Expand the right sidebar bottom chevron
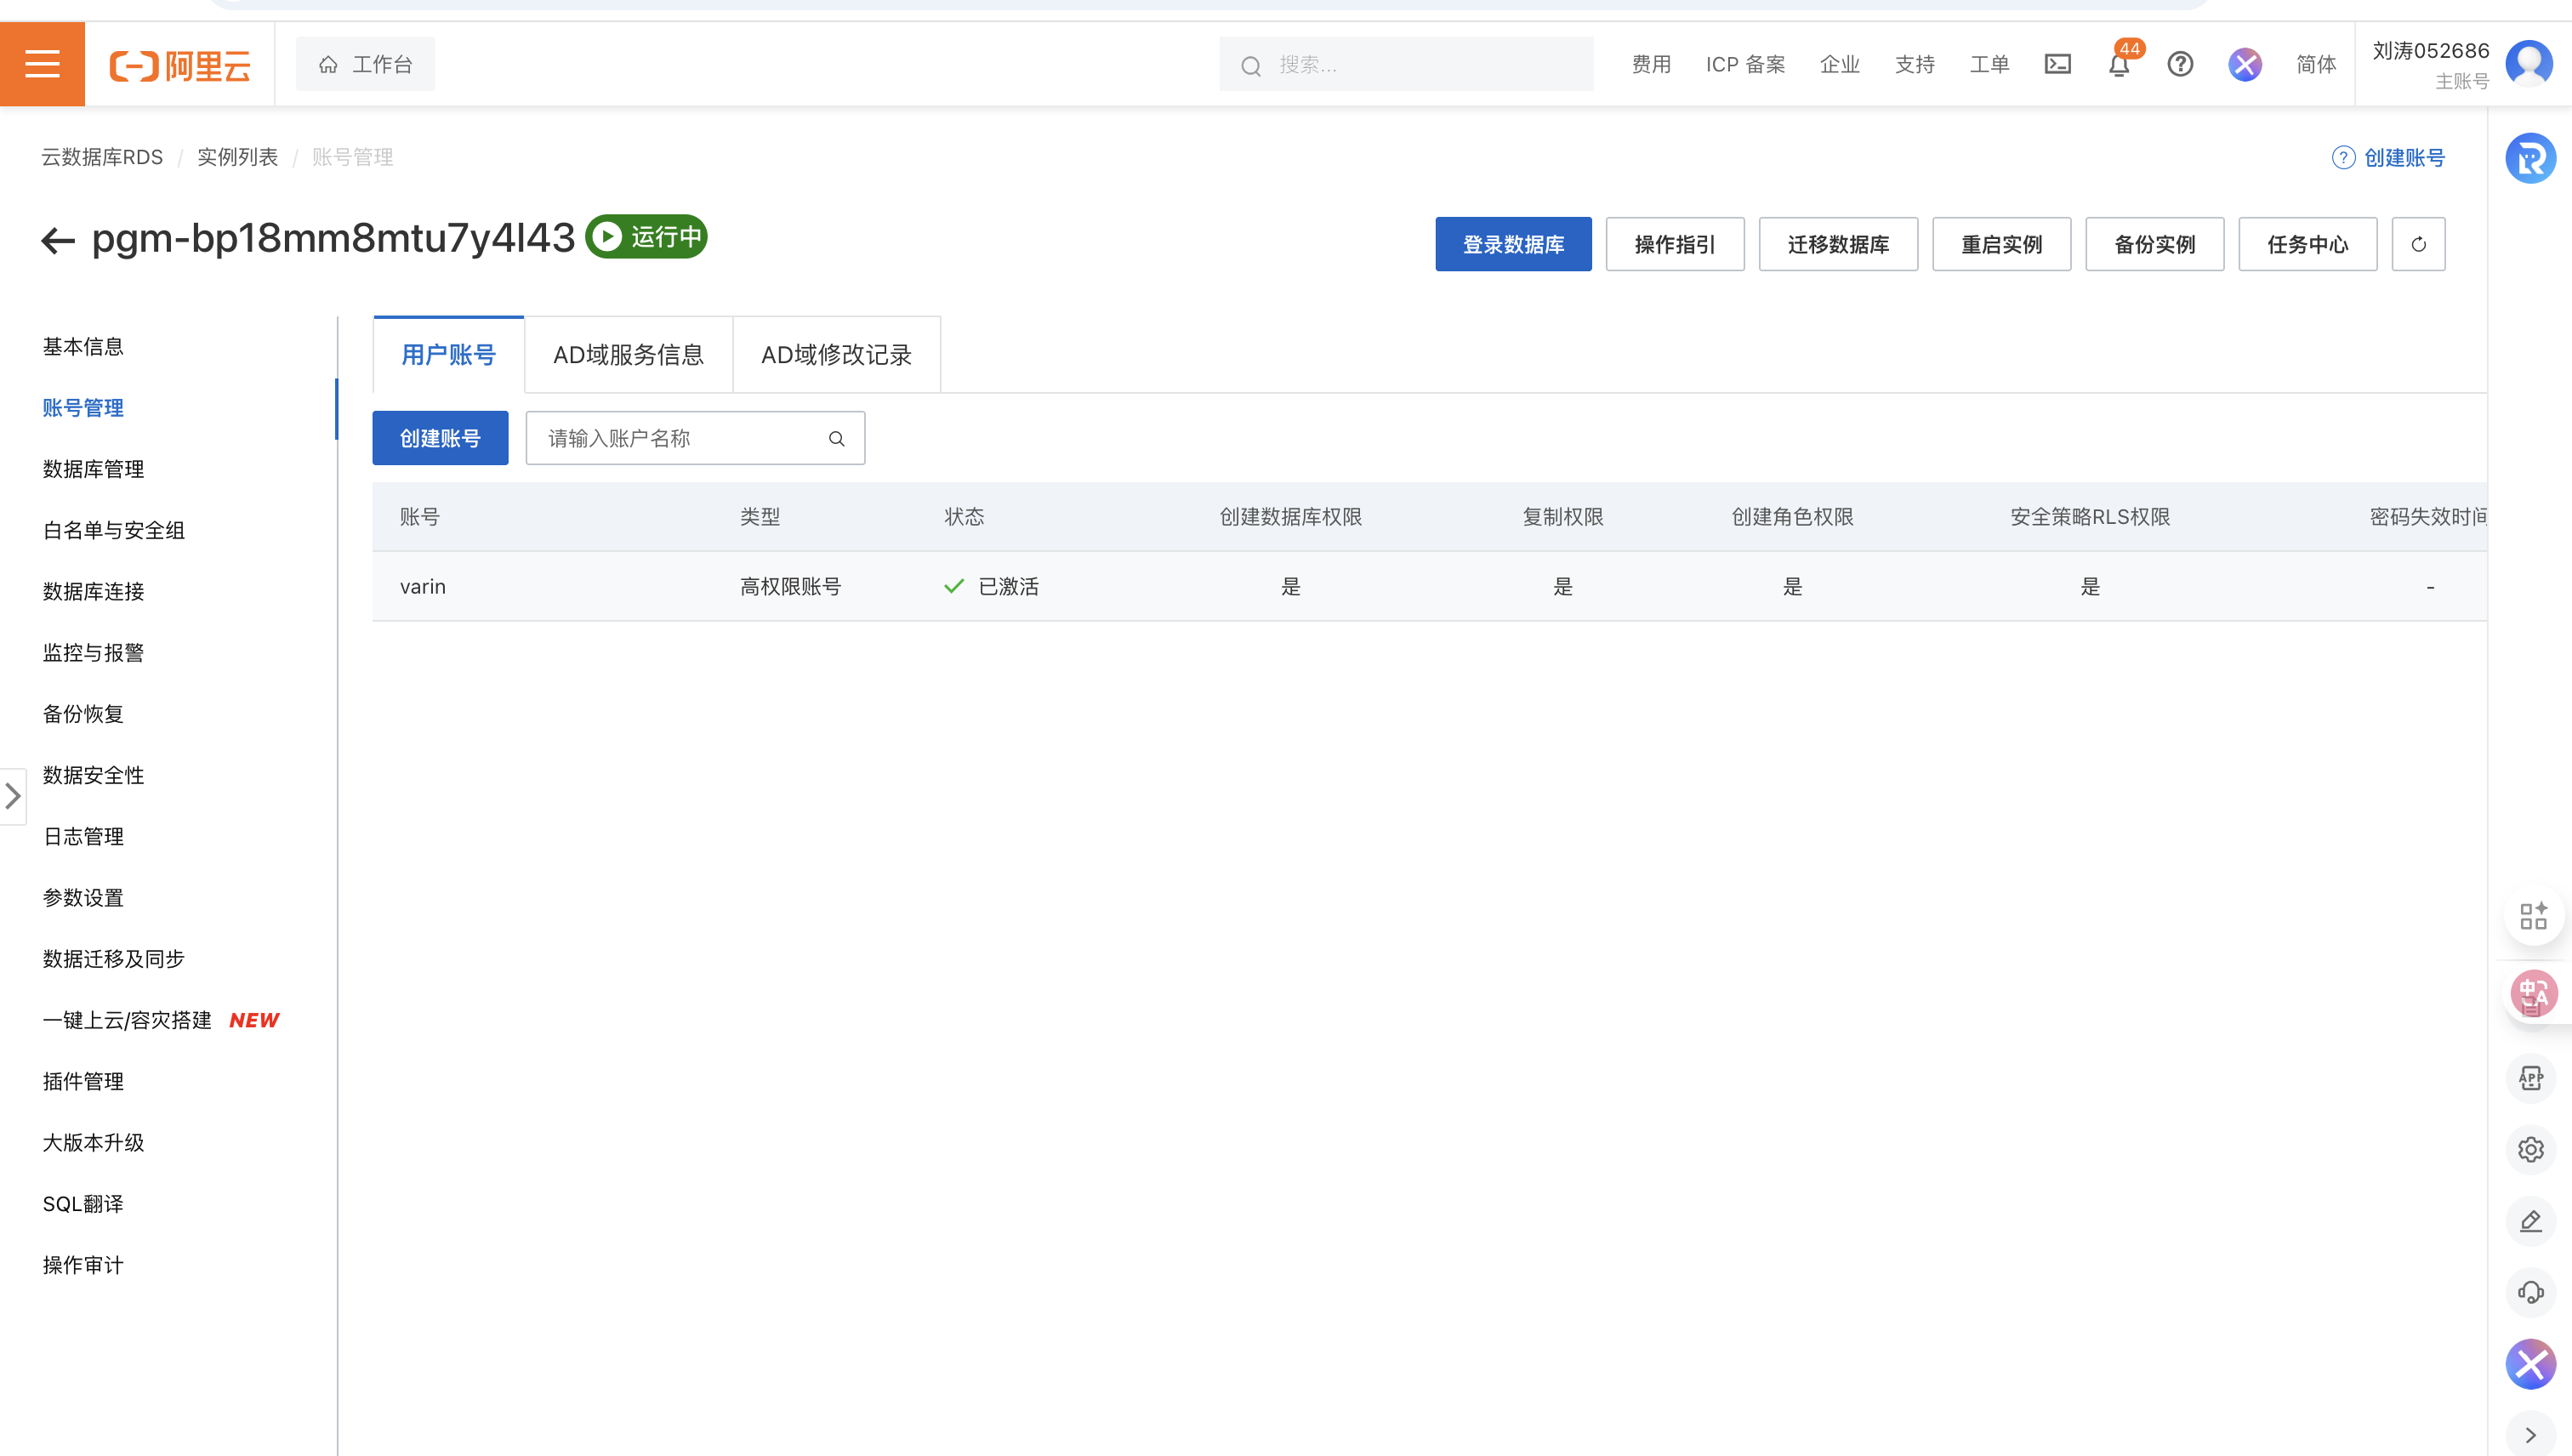2572x1456 pixels. pos(2530,1434)
